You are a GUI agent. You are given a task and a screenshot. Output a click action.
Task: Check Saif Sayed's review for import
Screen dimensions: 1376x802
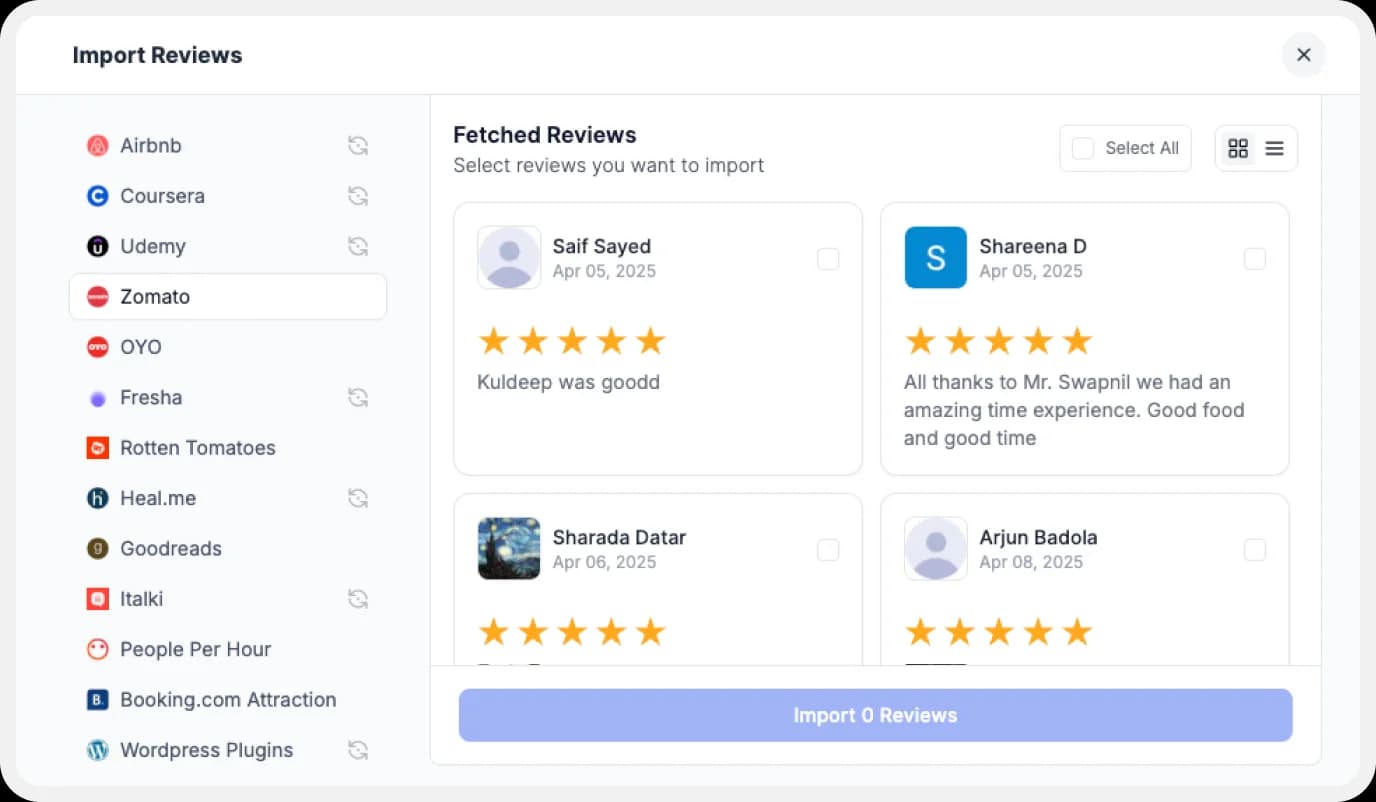tap(828, 258)
